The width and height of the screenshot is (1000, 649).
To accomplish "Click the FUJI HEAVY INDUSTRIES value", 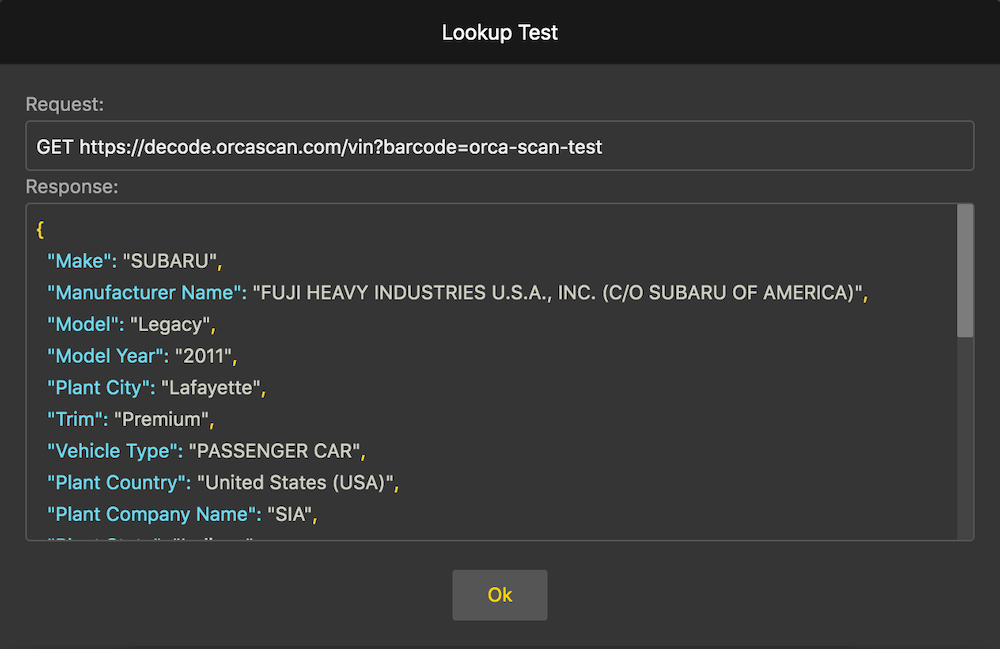I will [557, 293].
